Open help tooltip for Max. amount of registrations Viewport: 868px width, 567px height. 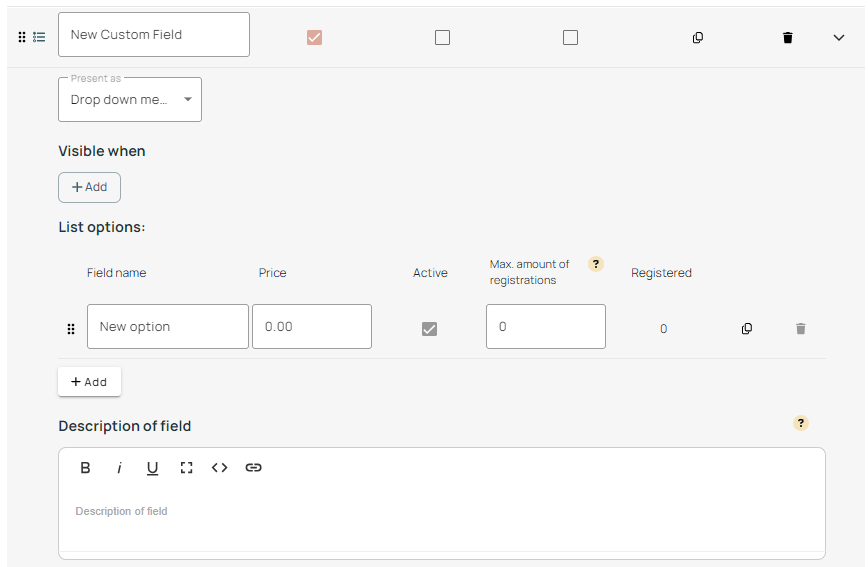click(596, 265)
